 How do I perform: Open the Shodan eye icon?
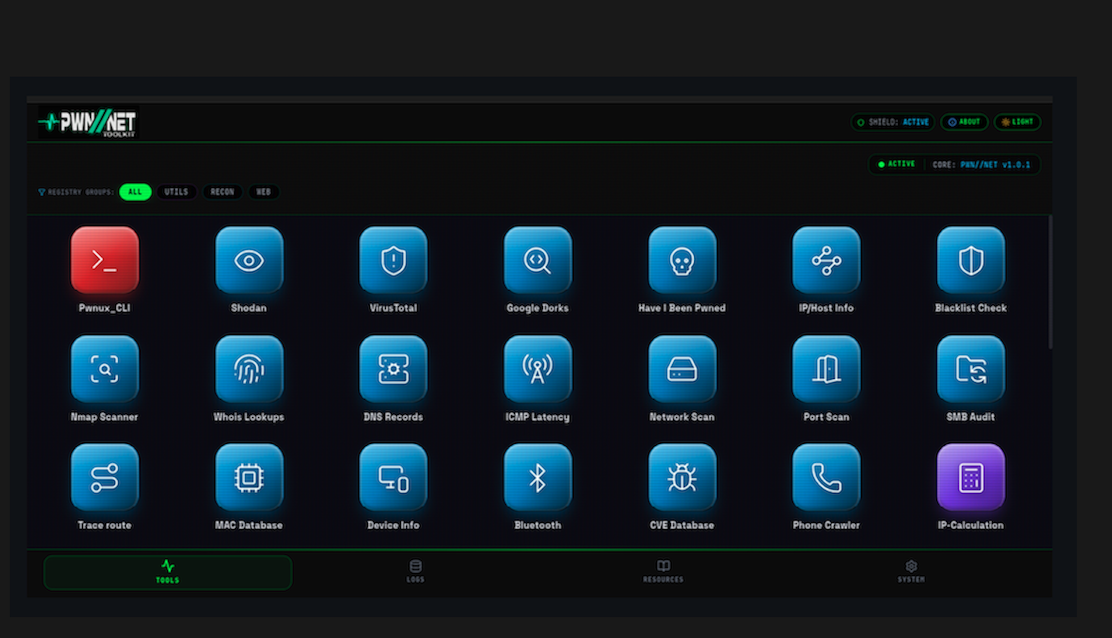249,260
